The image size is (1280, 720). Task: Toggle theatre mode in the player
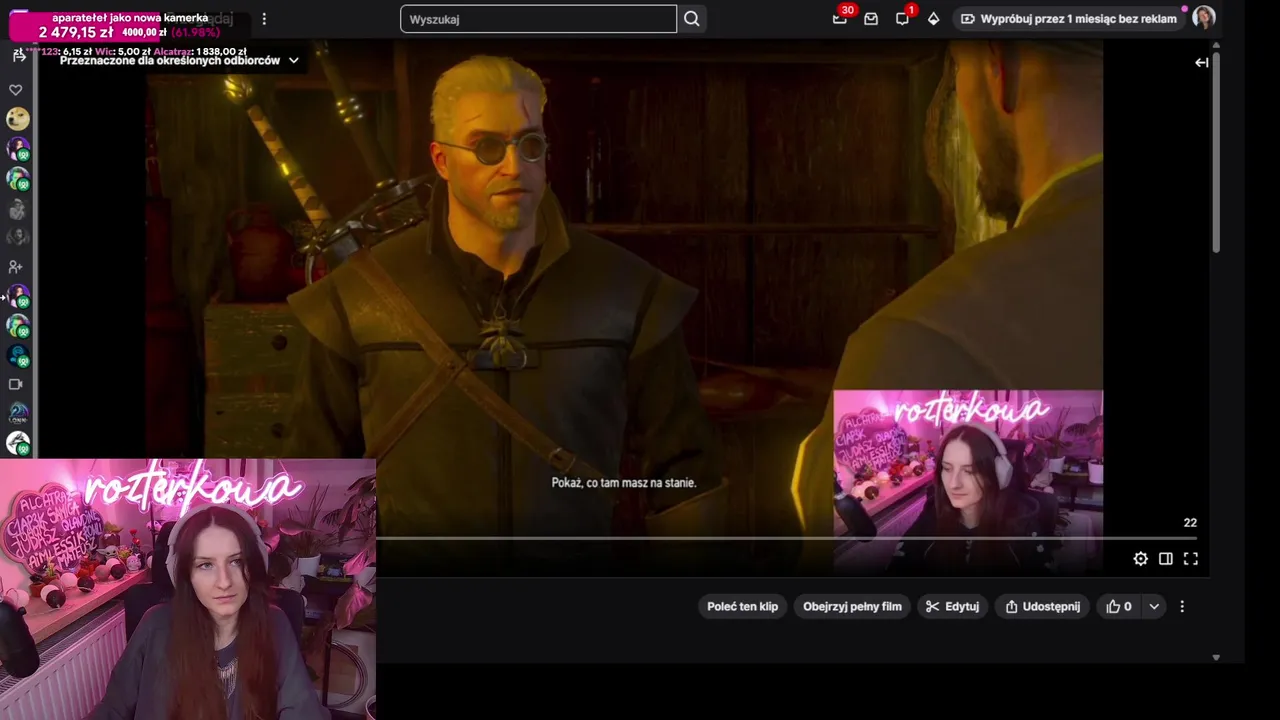tap(1166, 559)
